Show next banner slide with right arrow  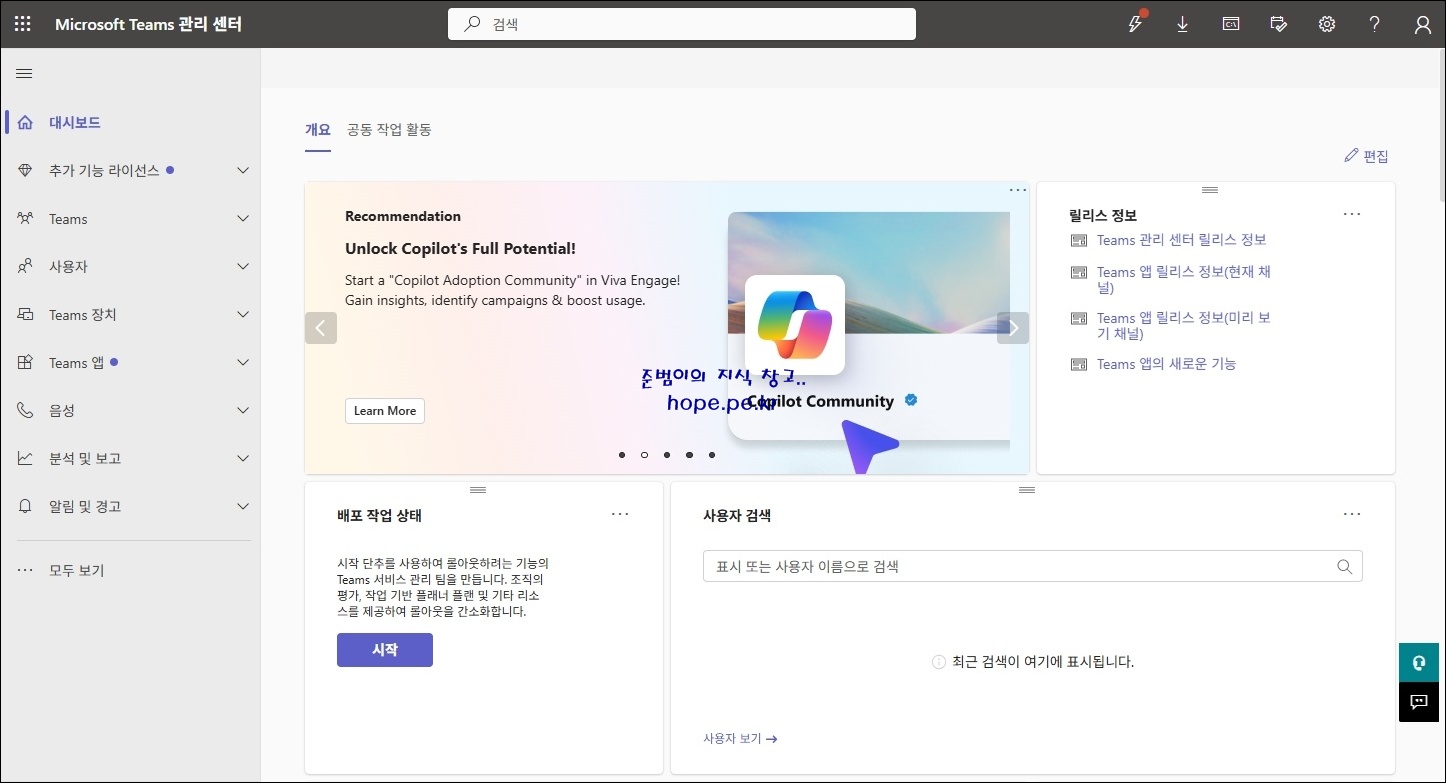coord(1013,328)
